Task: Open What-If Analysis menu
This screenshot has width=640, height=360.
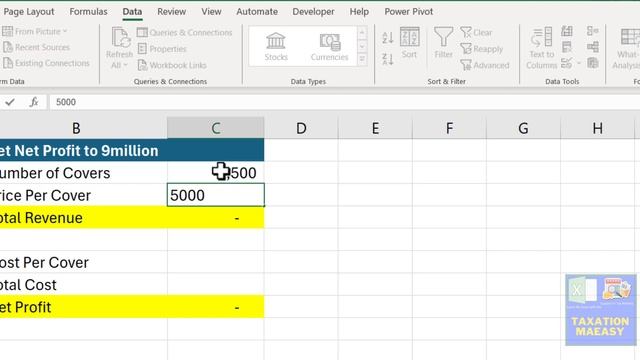Action: tap(628, 48)
